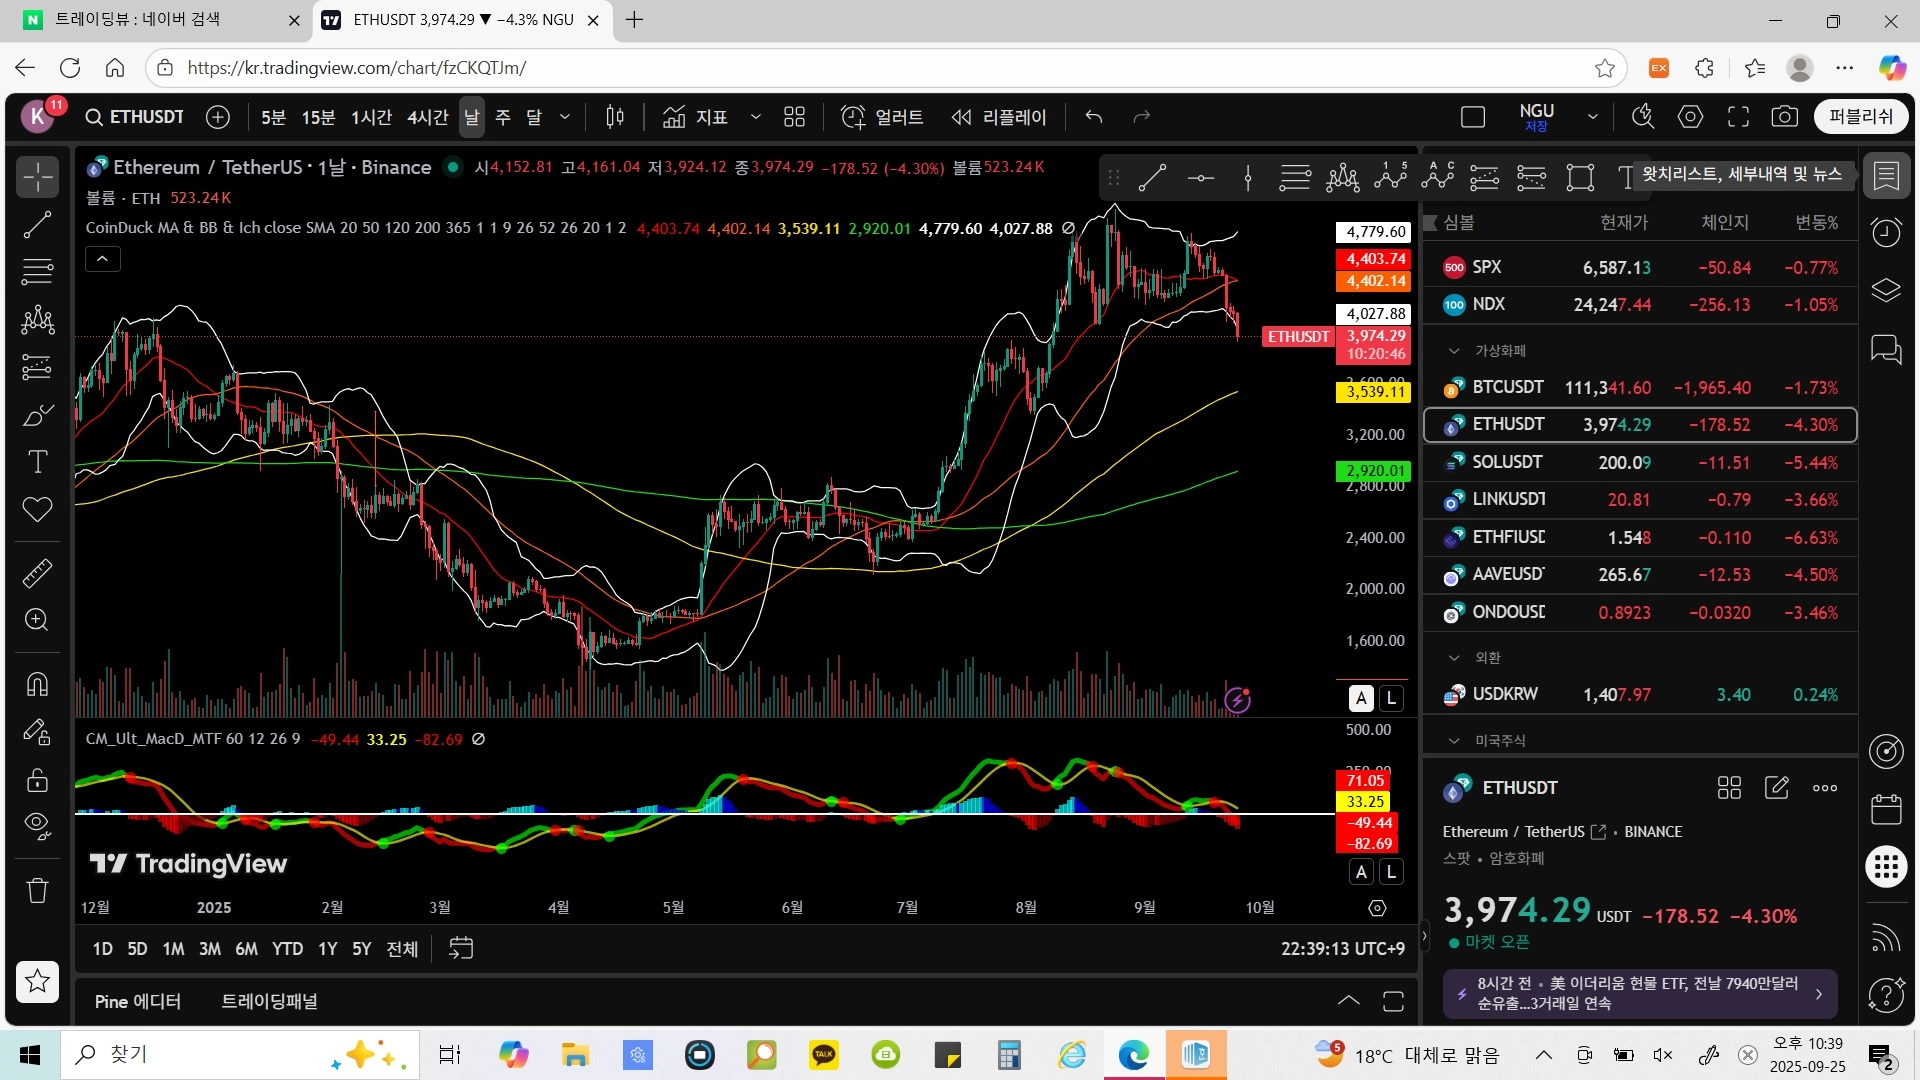Viewport: 1920px width, 1080px height.
Task: Toggle magnet mode
Action: point(38,685)
